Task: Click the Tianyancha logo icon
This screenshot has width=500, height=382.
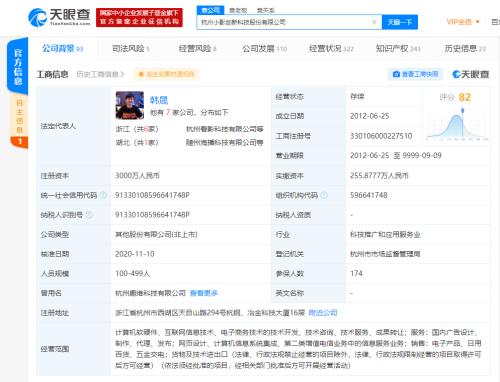Action: click(x=37, y=17)
